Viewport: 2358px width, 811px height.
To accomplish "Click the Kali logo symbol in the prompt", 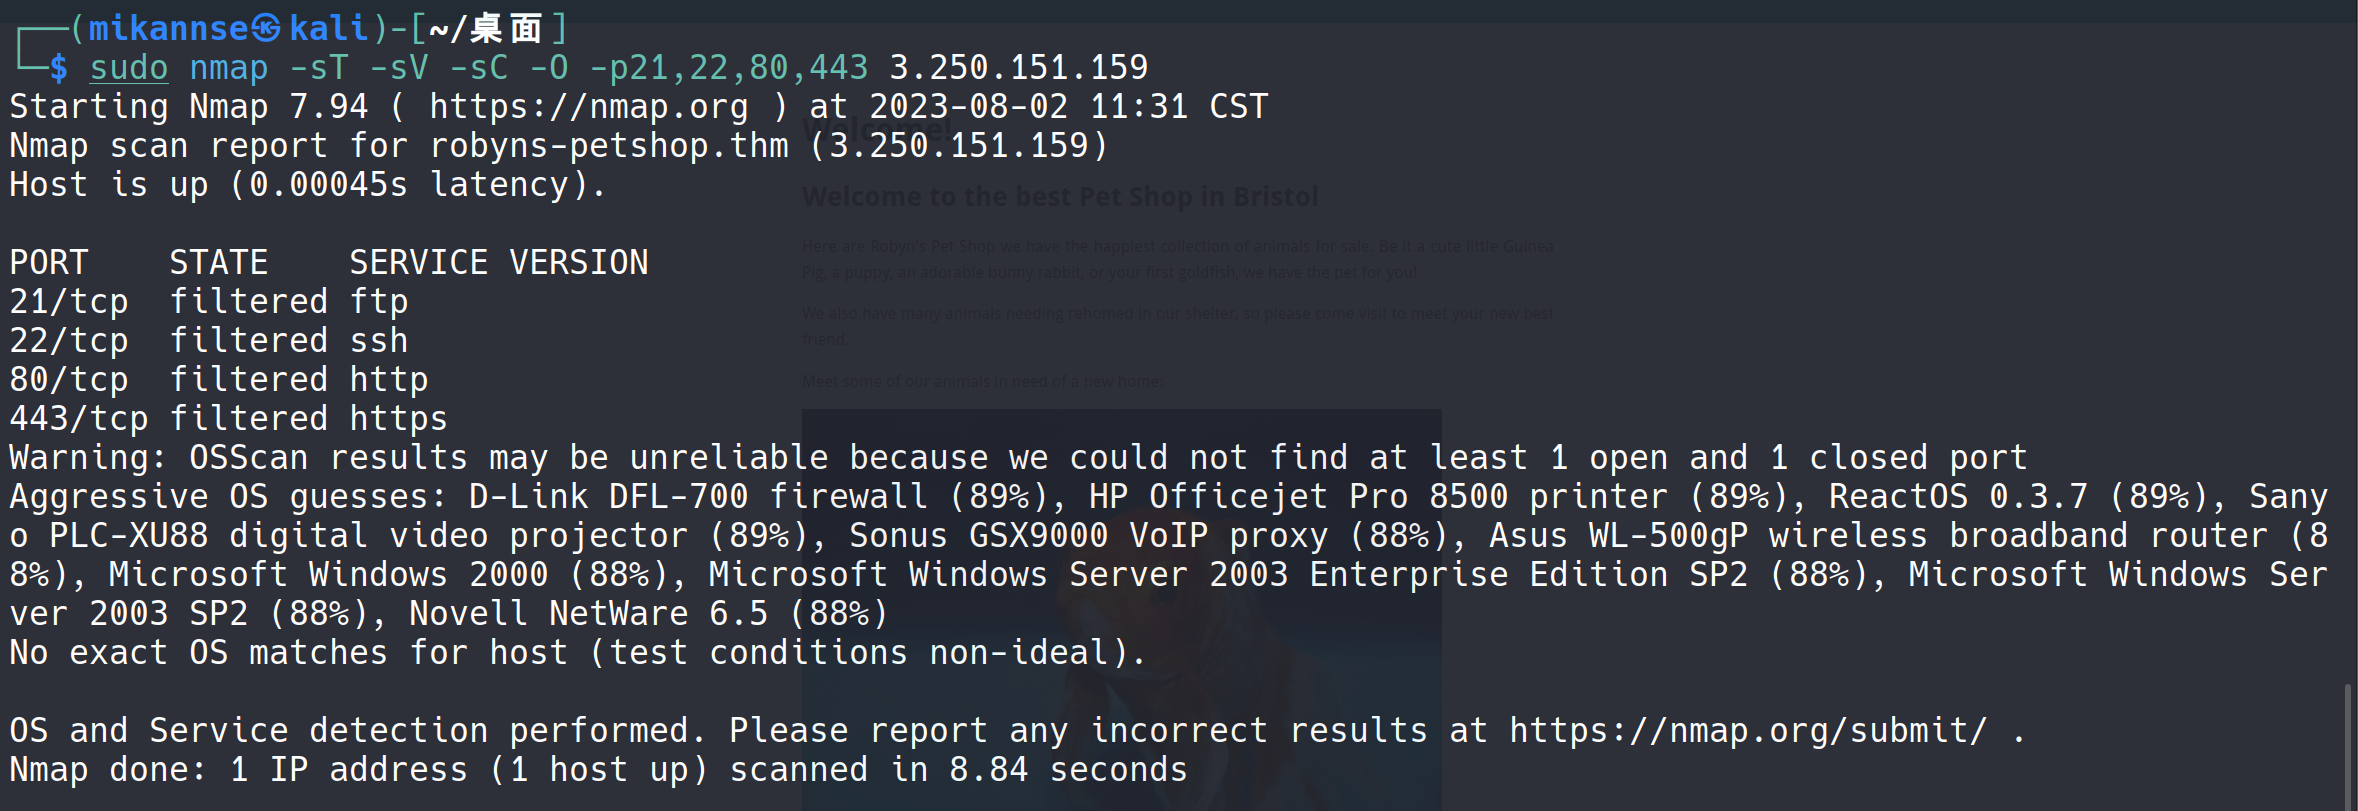I will (x=266, y=29).
